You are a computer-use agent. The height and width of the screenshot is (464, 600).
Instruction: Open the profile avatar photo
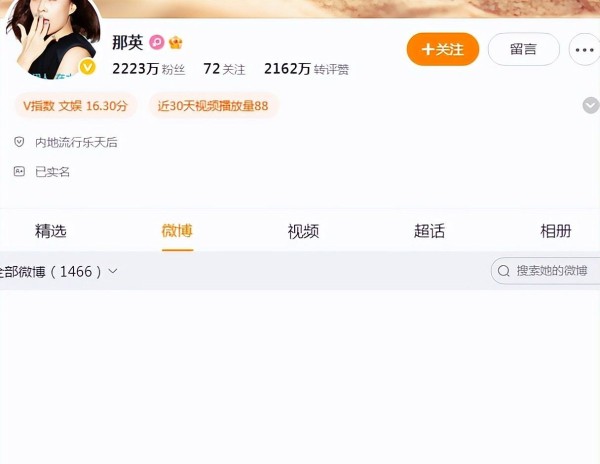(54, 38)
